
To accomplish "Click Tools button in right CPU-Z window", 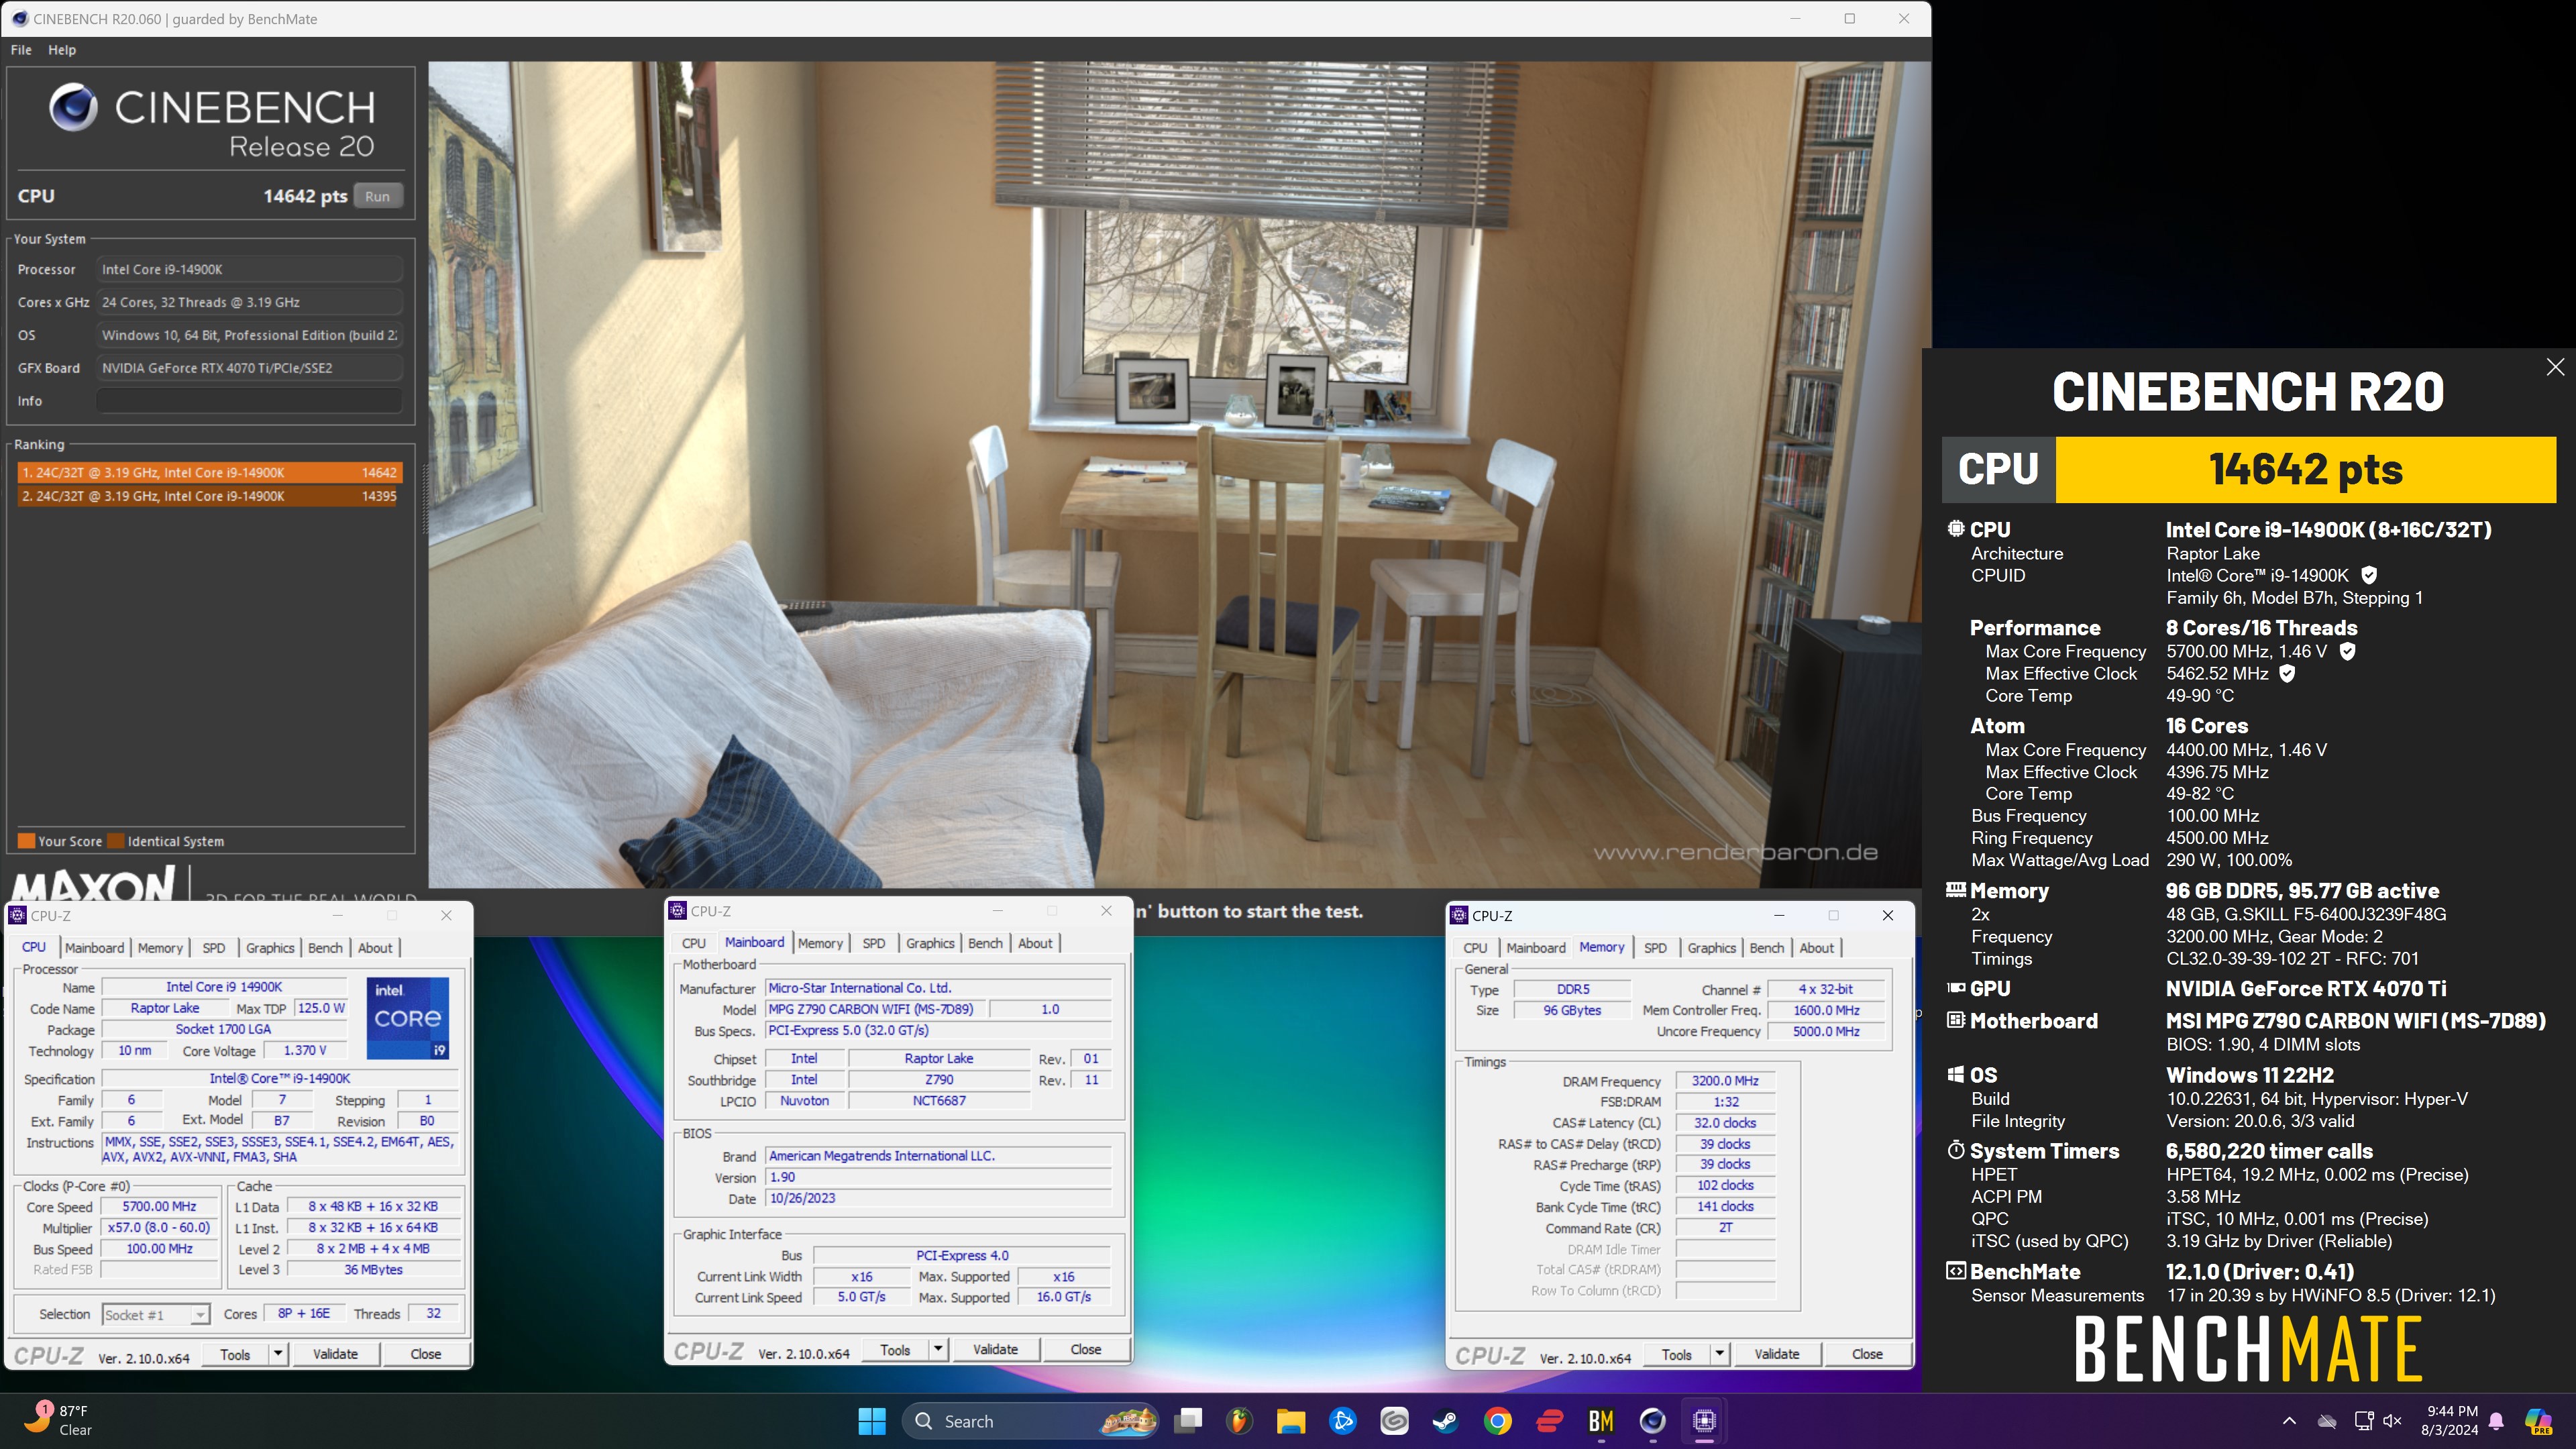I will click(1677, 1355).
